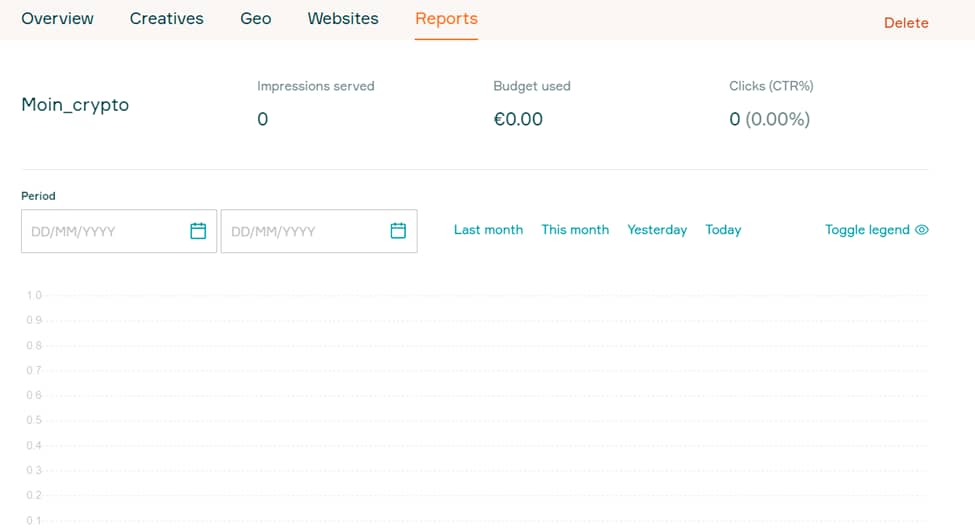Delete the campaign using the Delete link

tap(906, 23)
